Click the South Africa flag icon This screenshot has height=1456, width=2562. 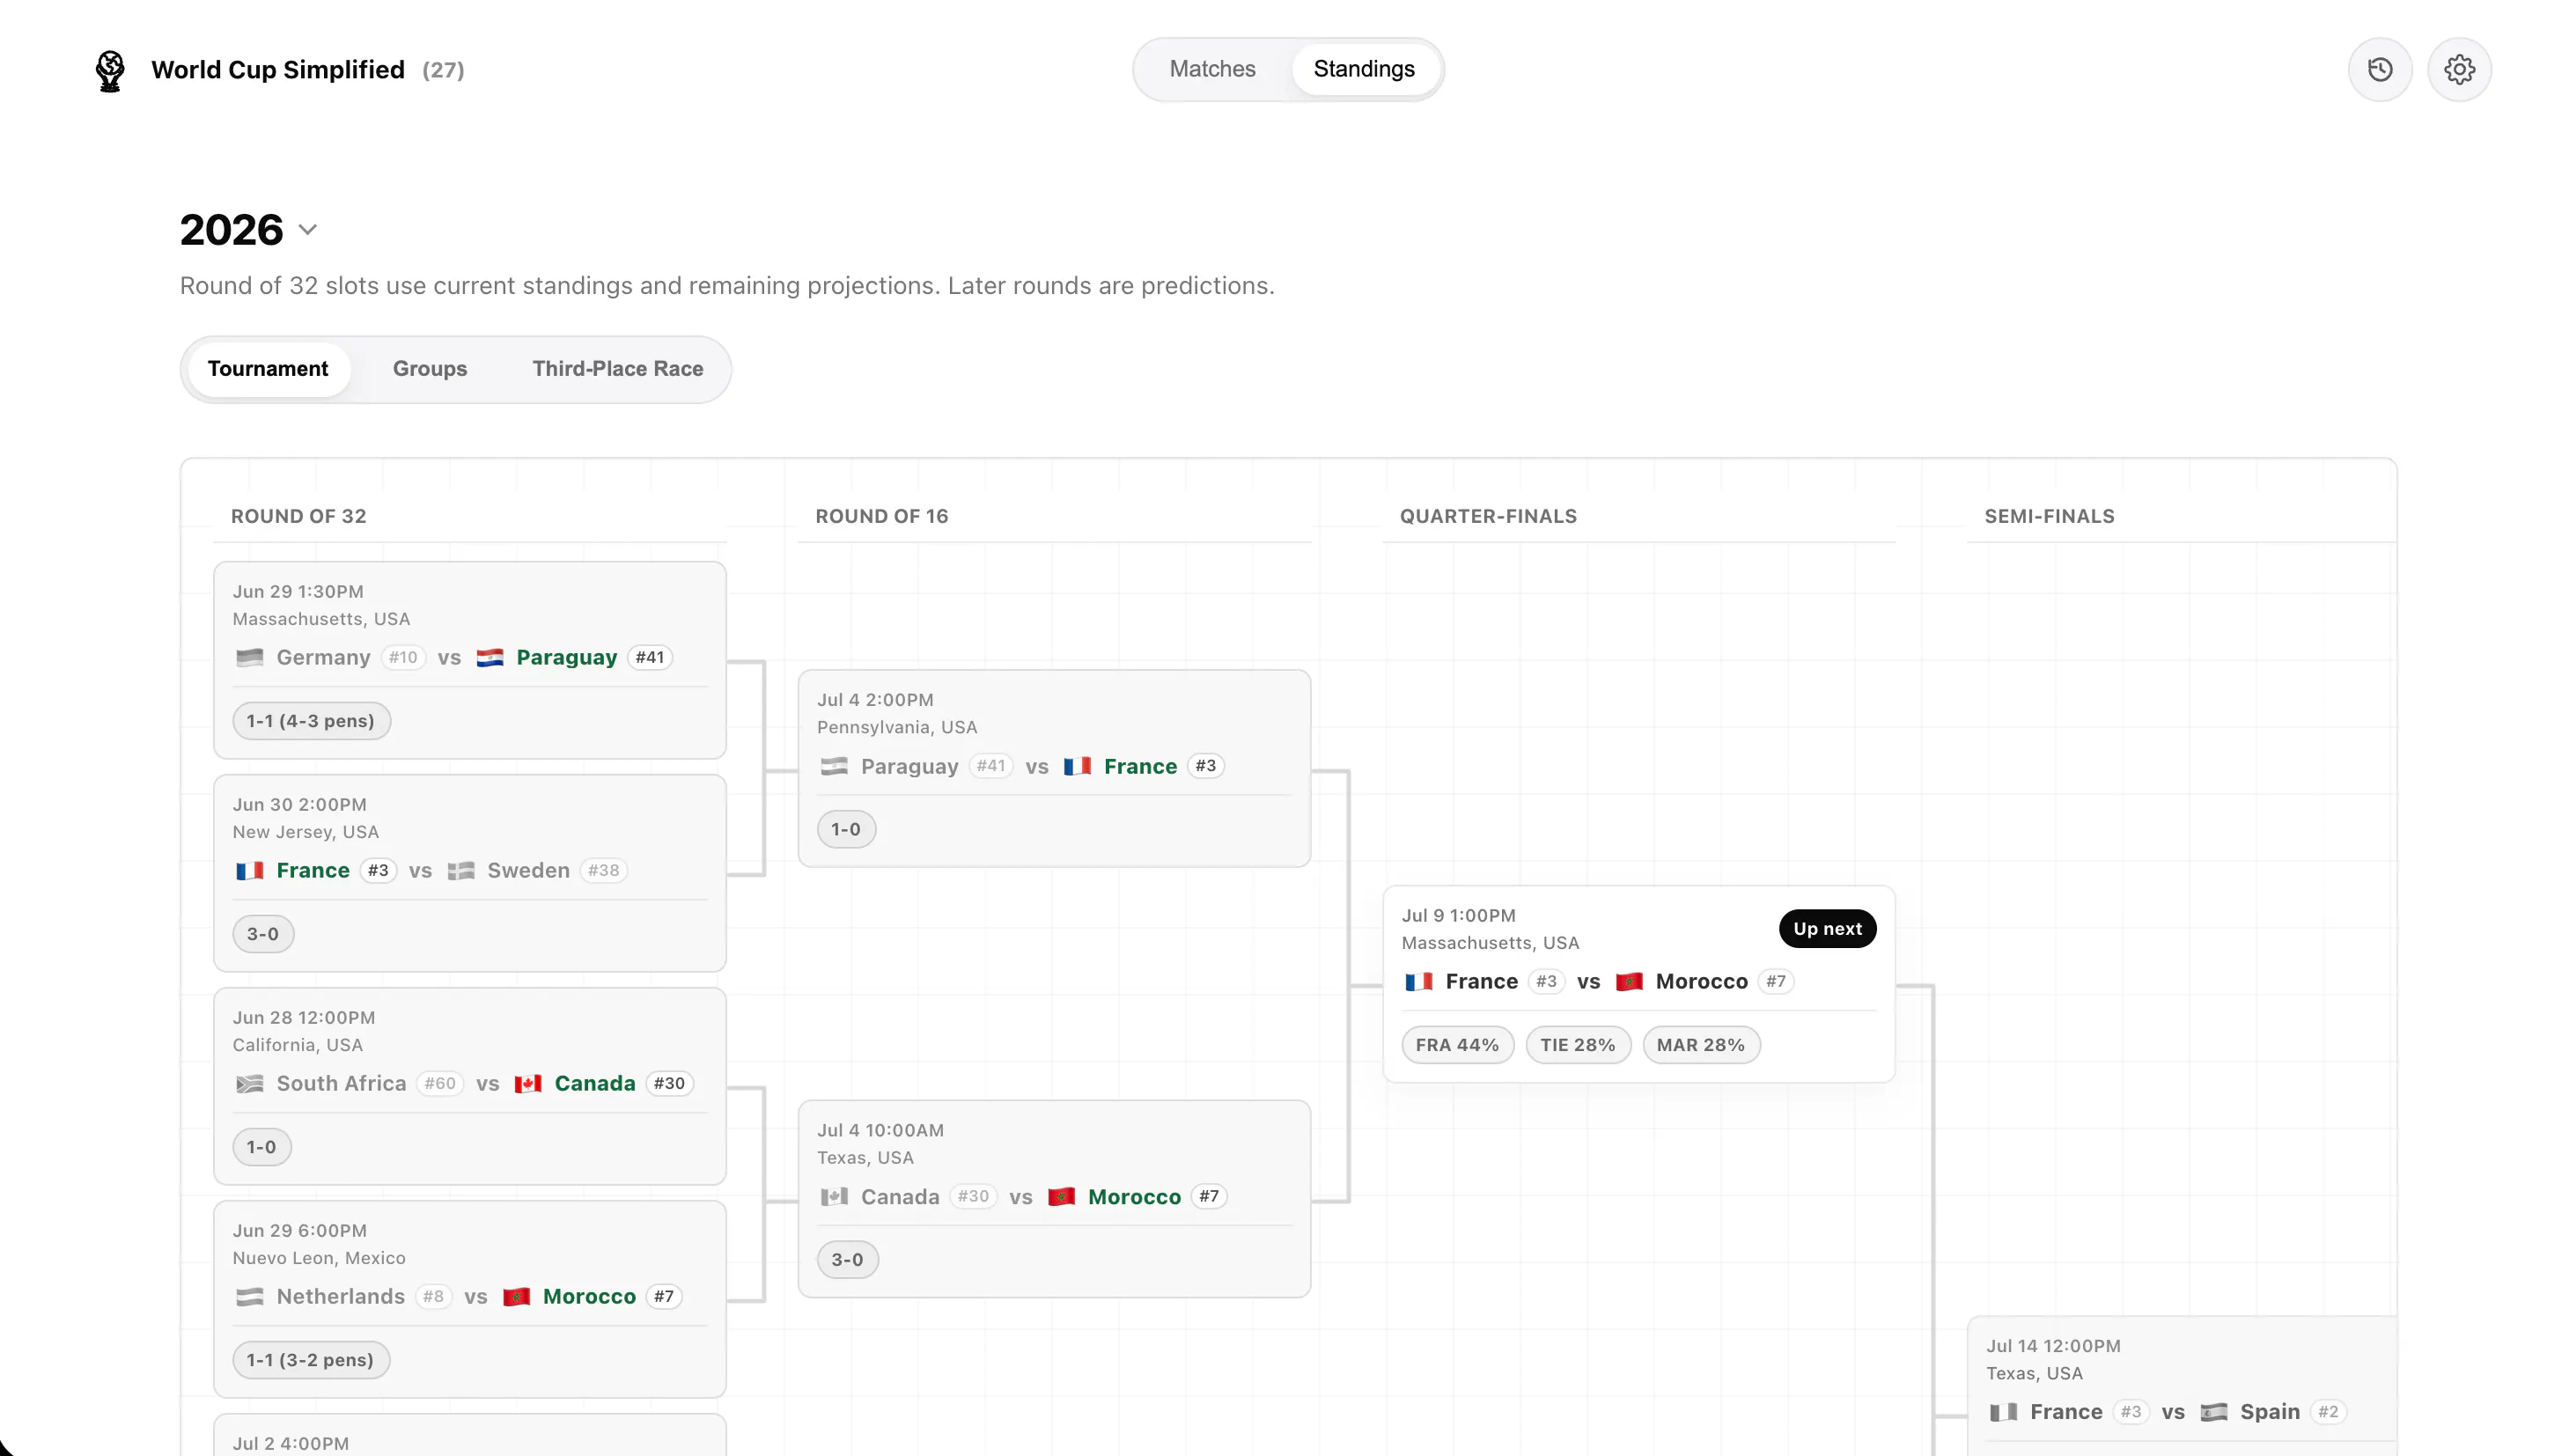tap(250, 1083)
